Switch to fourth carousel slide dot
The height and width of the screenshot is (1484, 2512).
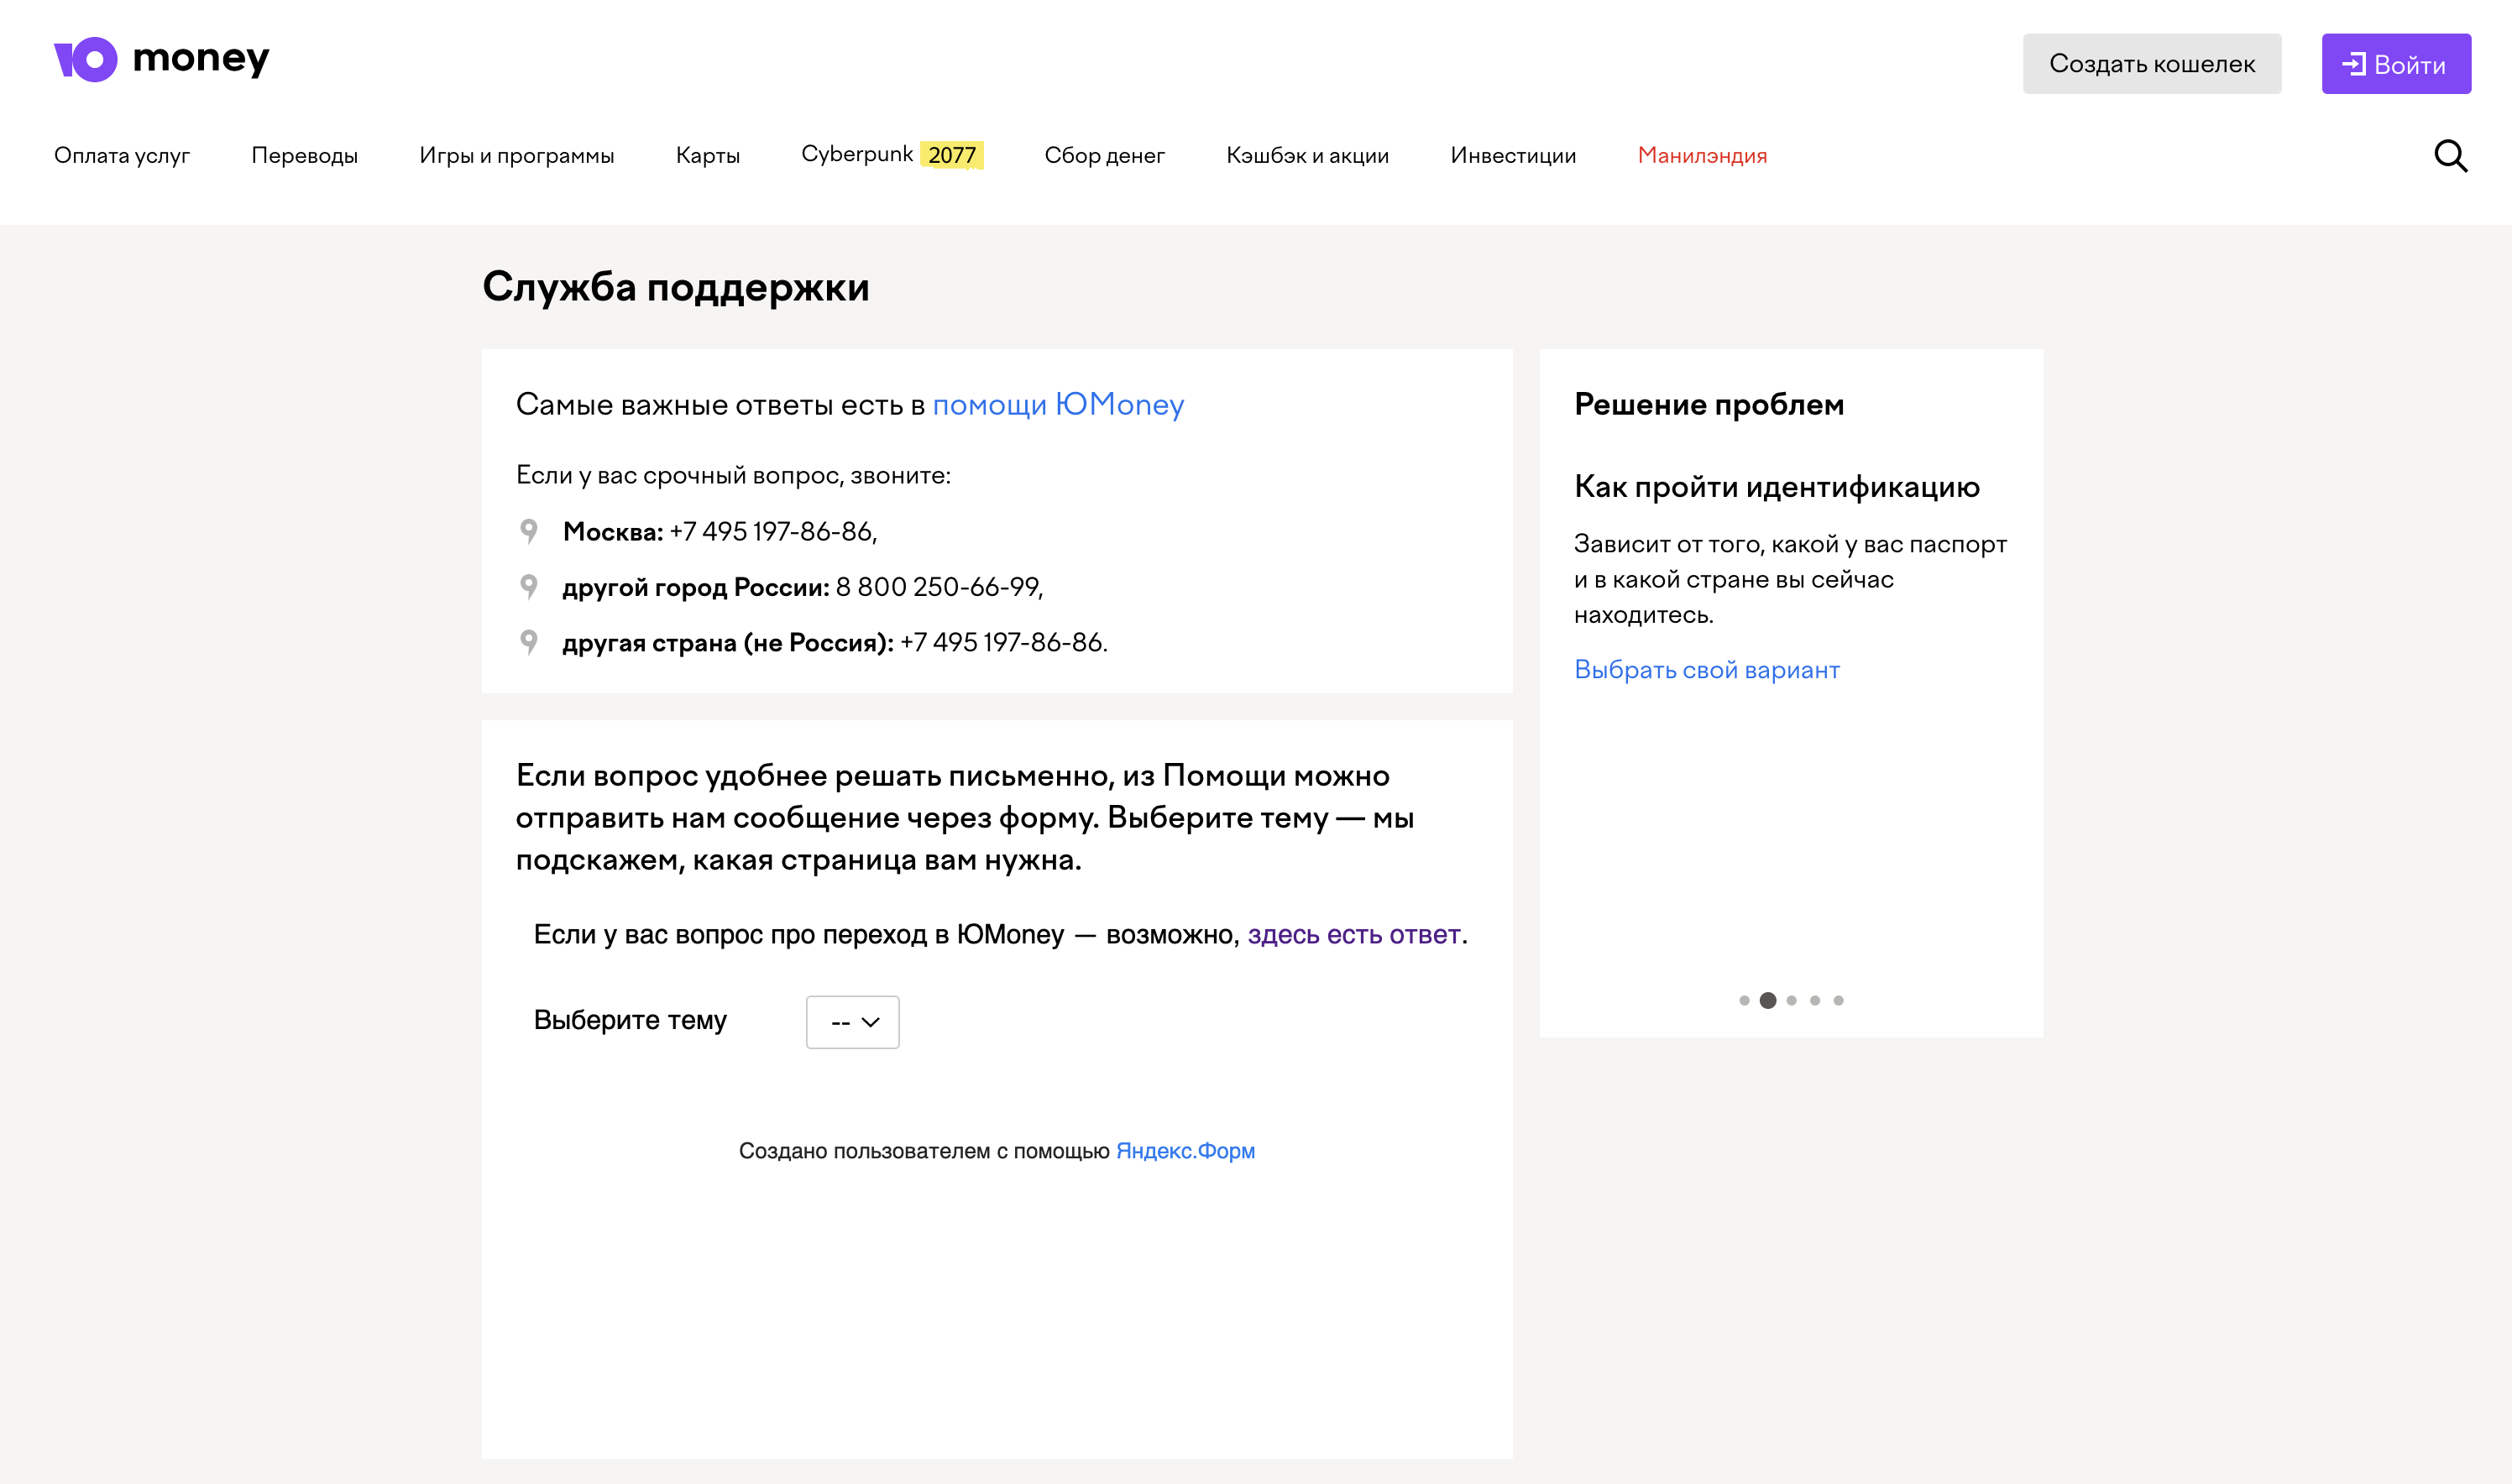1815,1001
